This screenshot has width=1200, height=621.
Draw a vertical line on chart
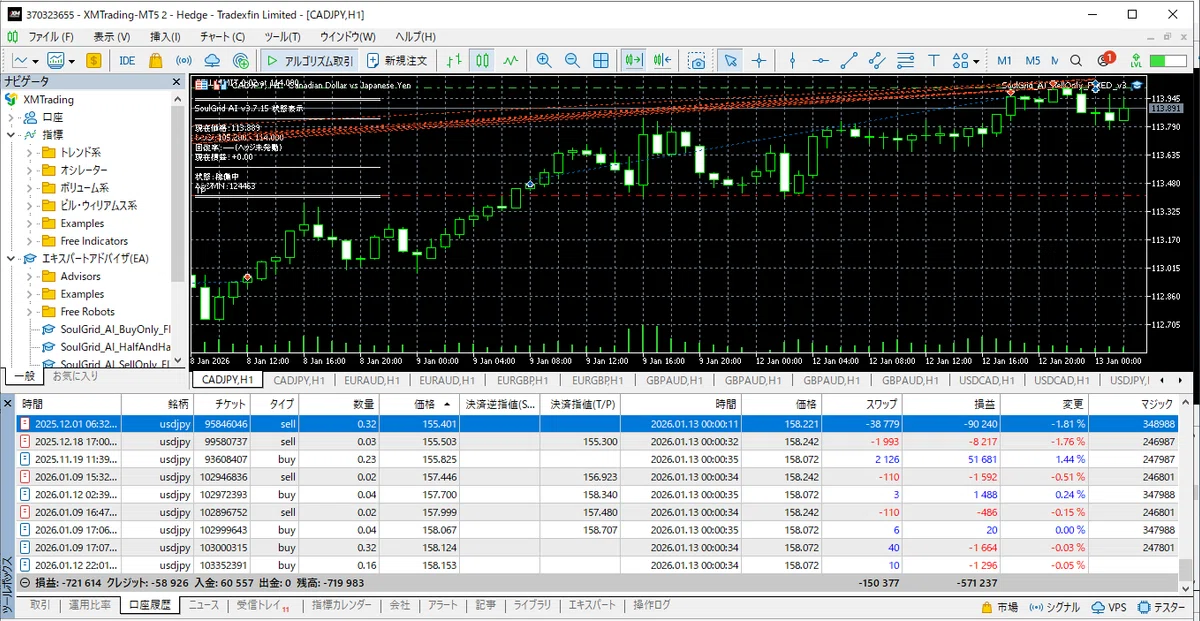tap(792, 60)
